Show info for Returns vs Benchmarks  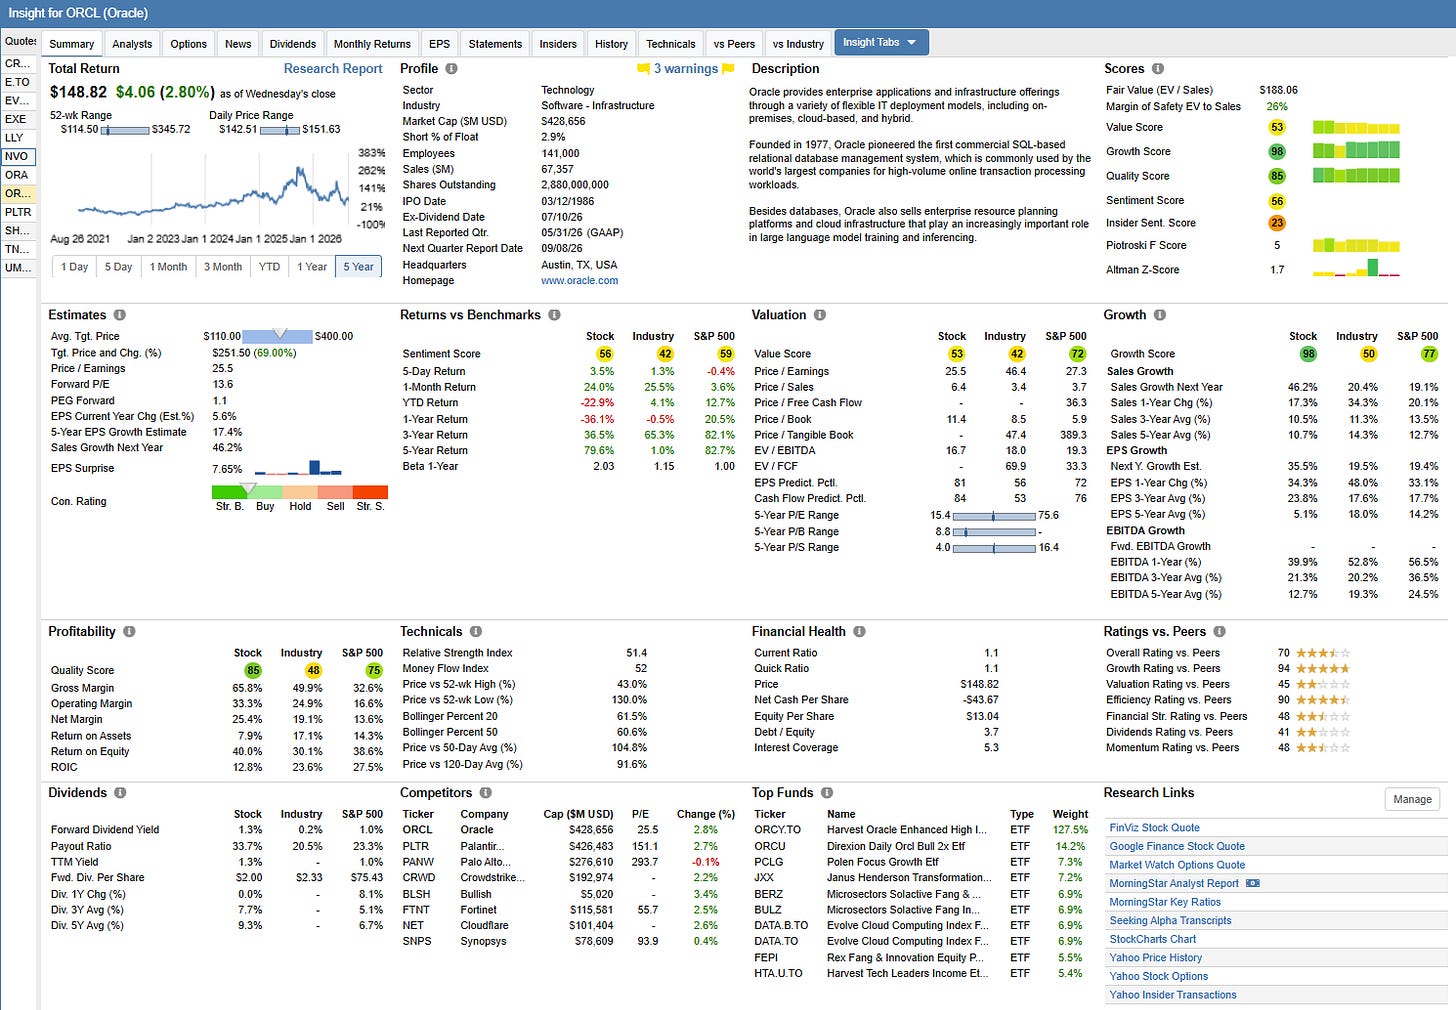553,315
